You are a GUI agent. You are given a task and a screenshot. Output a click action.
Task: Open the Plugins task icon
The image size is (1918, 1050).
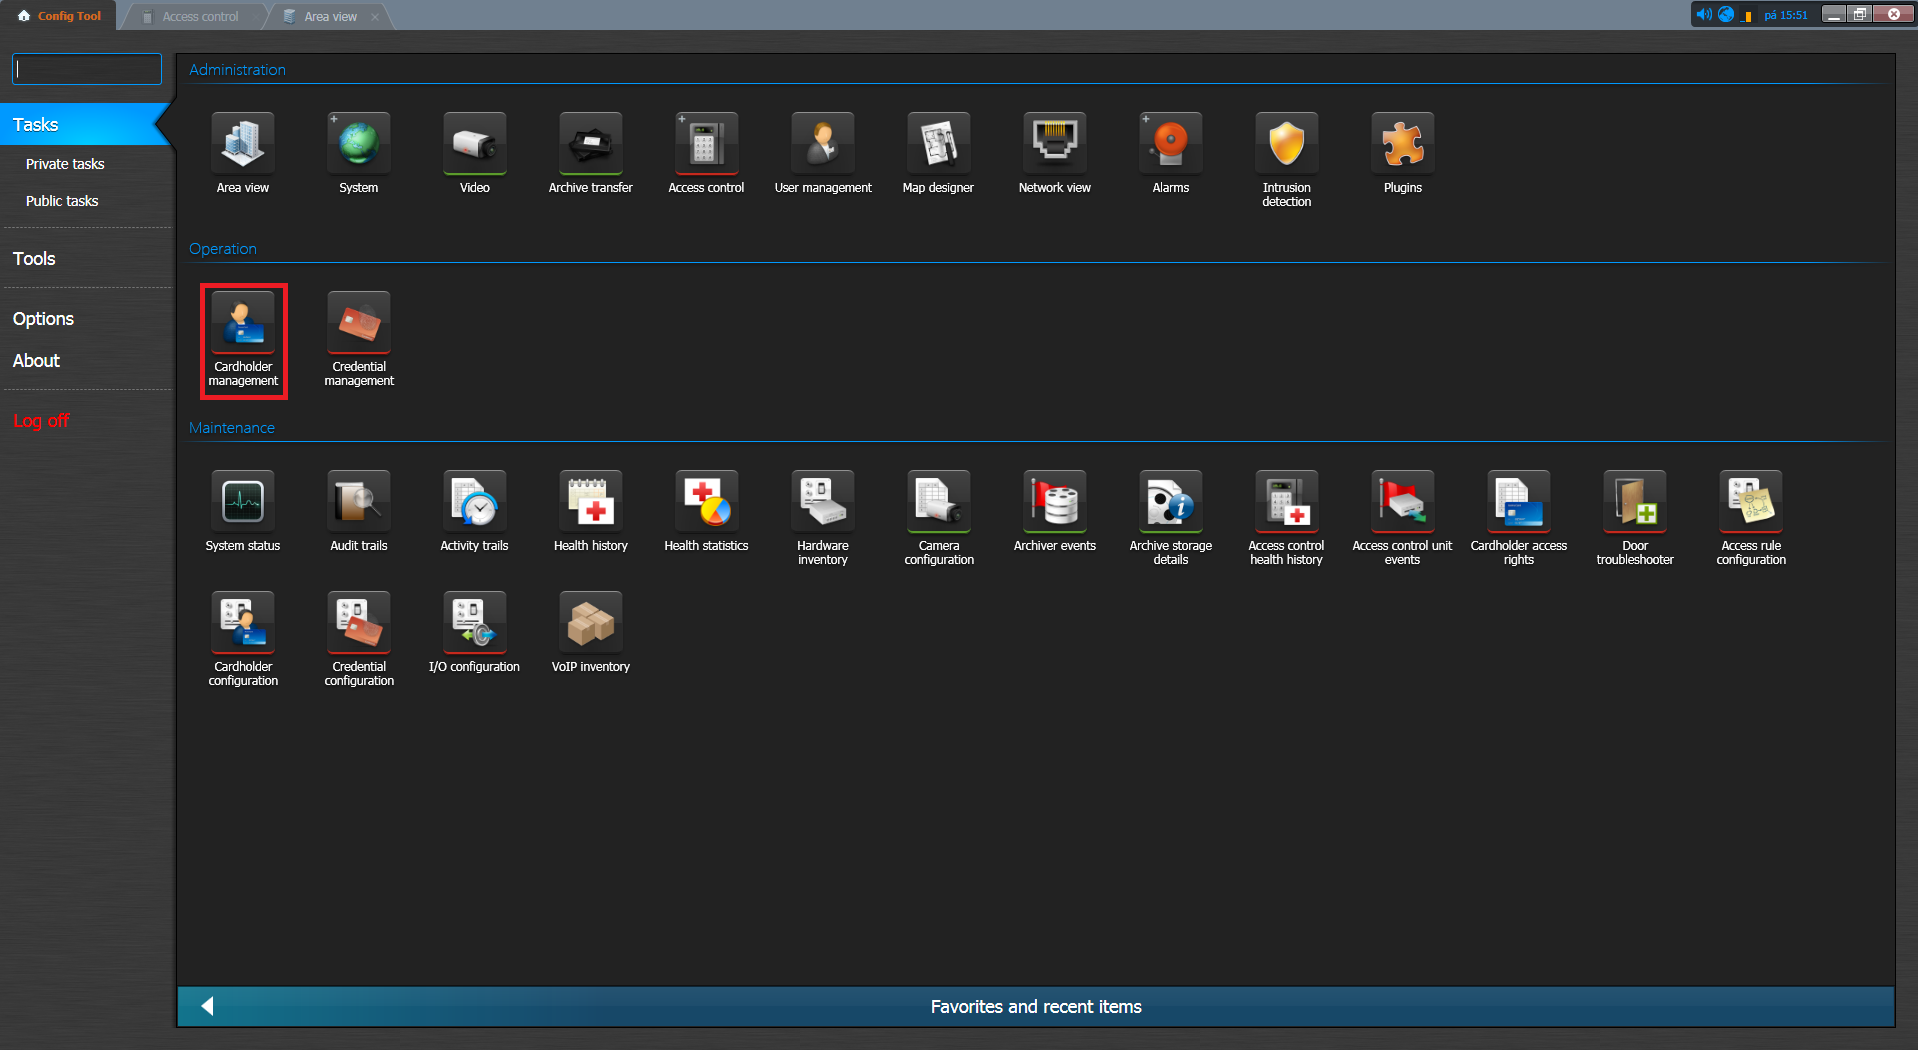pyautogui.click(x=1402, y=145)
